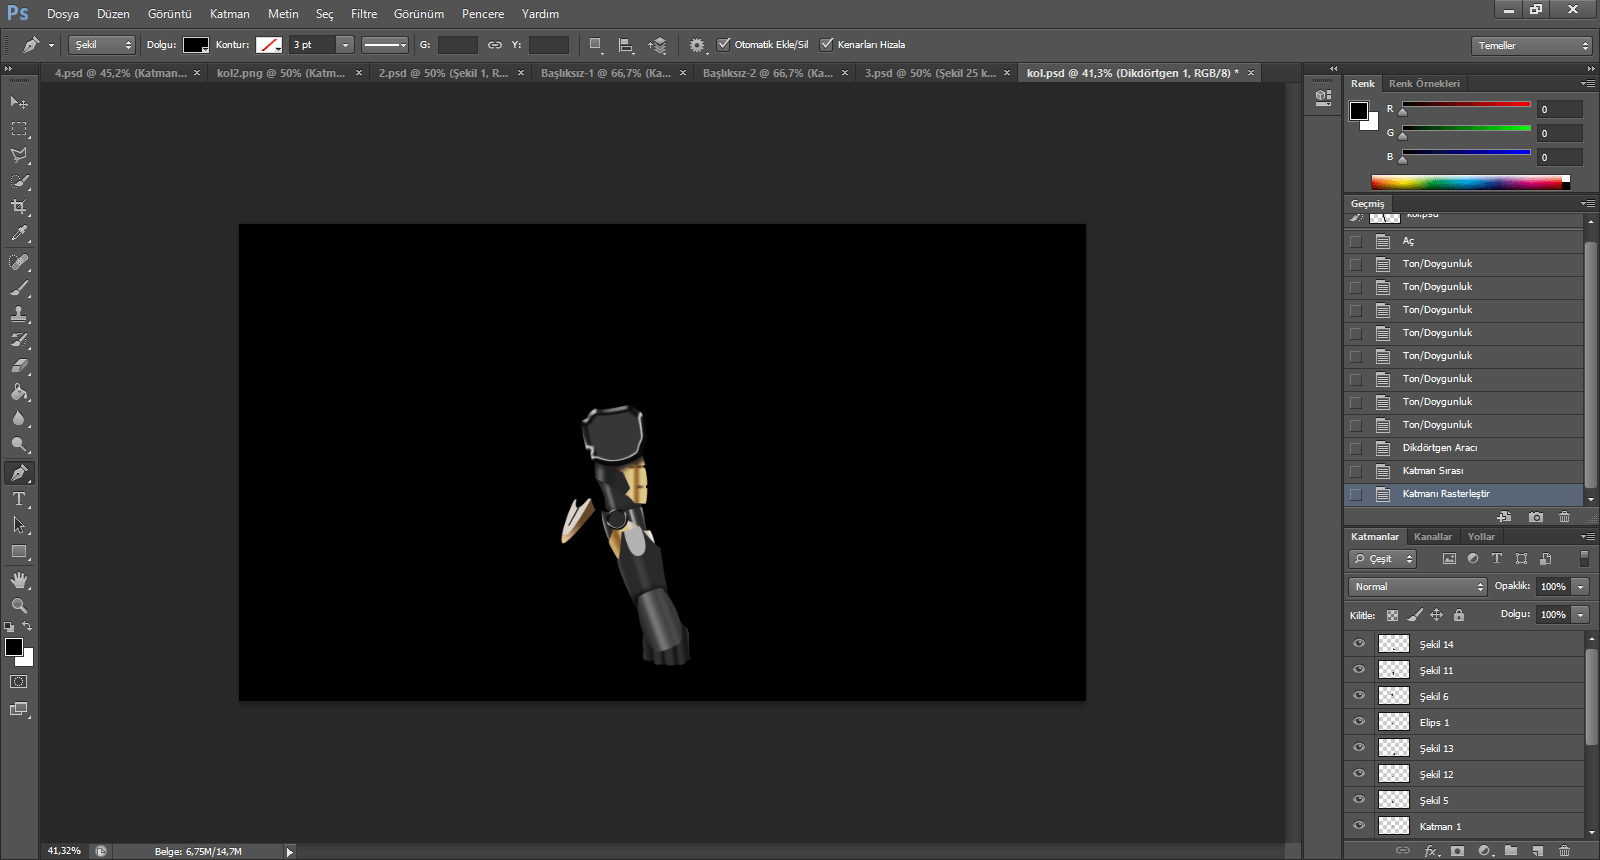Viewport: 1600px width, 860px height.
Task: Select the Dikdörtgen Aracı history state
Action: 1464,448
